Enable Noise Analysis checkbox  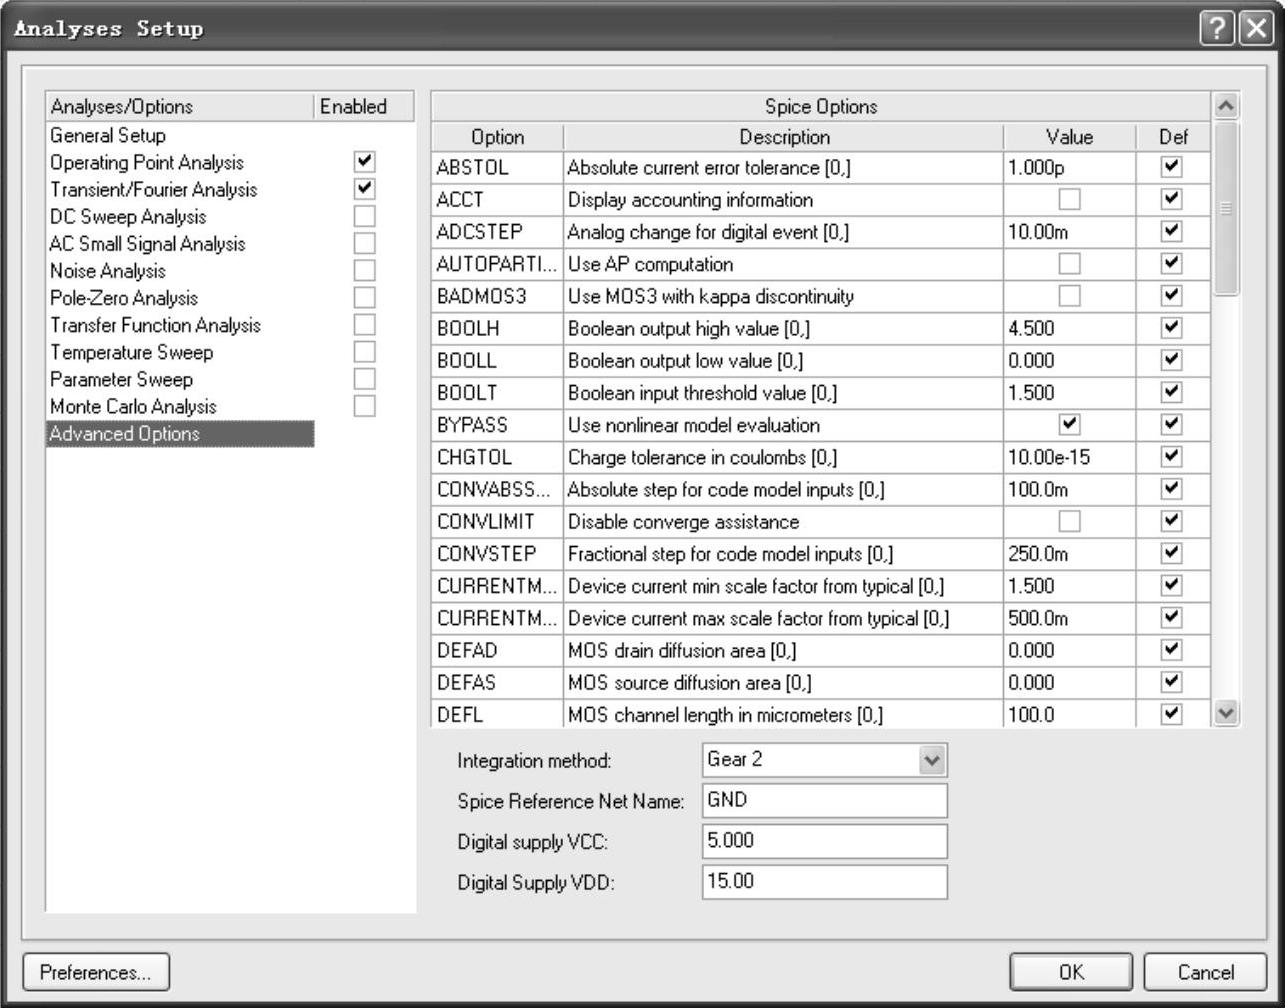click(365, 270)
